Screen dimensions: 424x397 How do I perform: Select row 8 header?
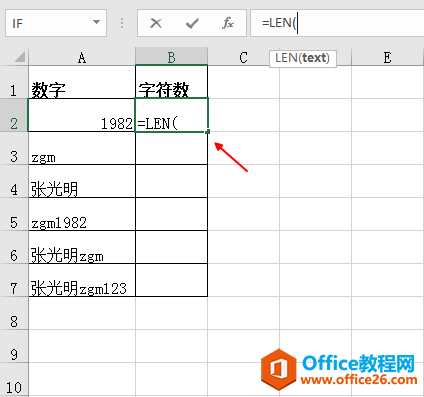tap(14, 313)
